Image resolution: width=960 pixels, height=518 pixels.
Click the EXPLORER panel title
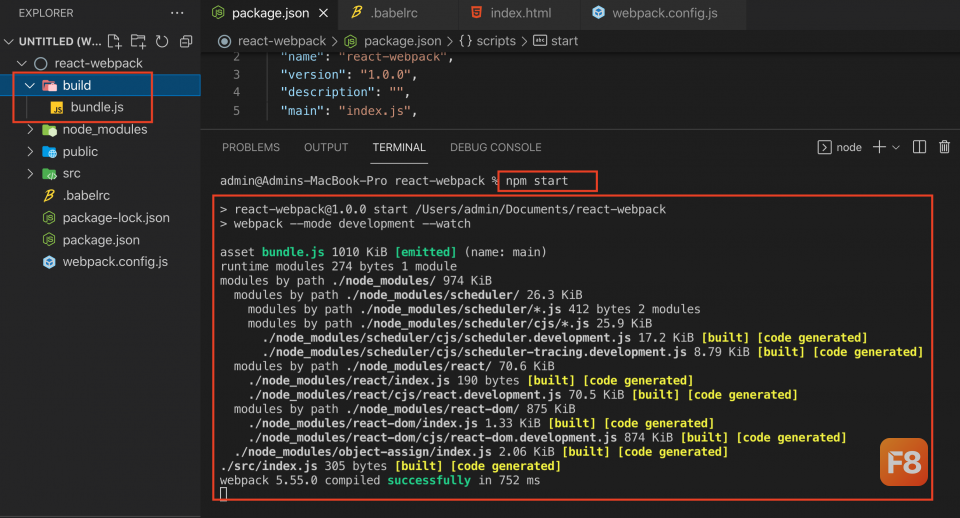(x=46, y=13)
